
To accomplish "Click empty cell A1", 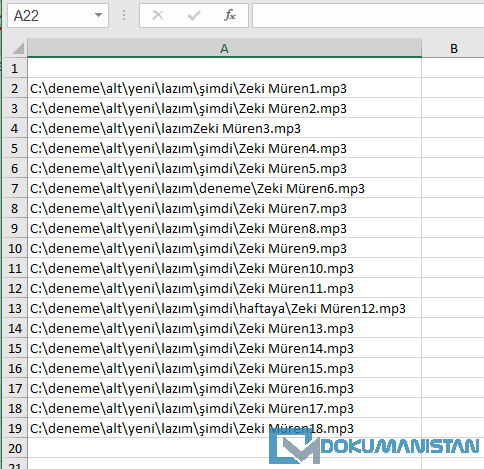I will pyautogui.click(x=224, y=68).
